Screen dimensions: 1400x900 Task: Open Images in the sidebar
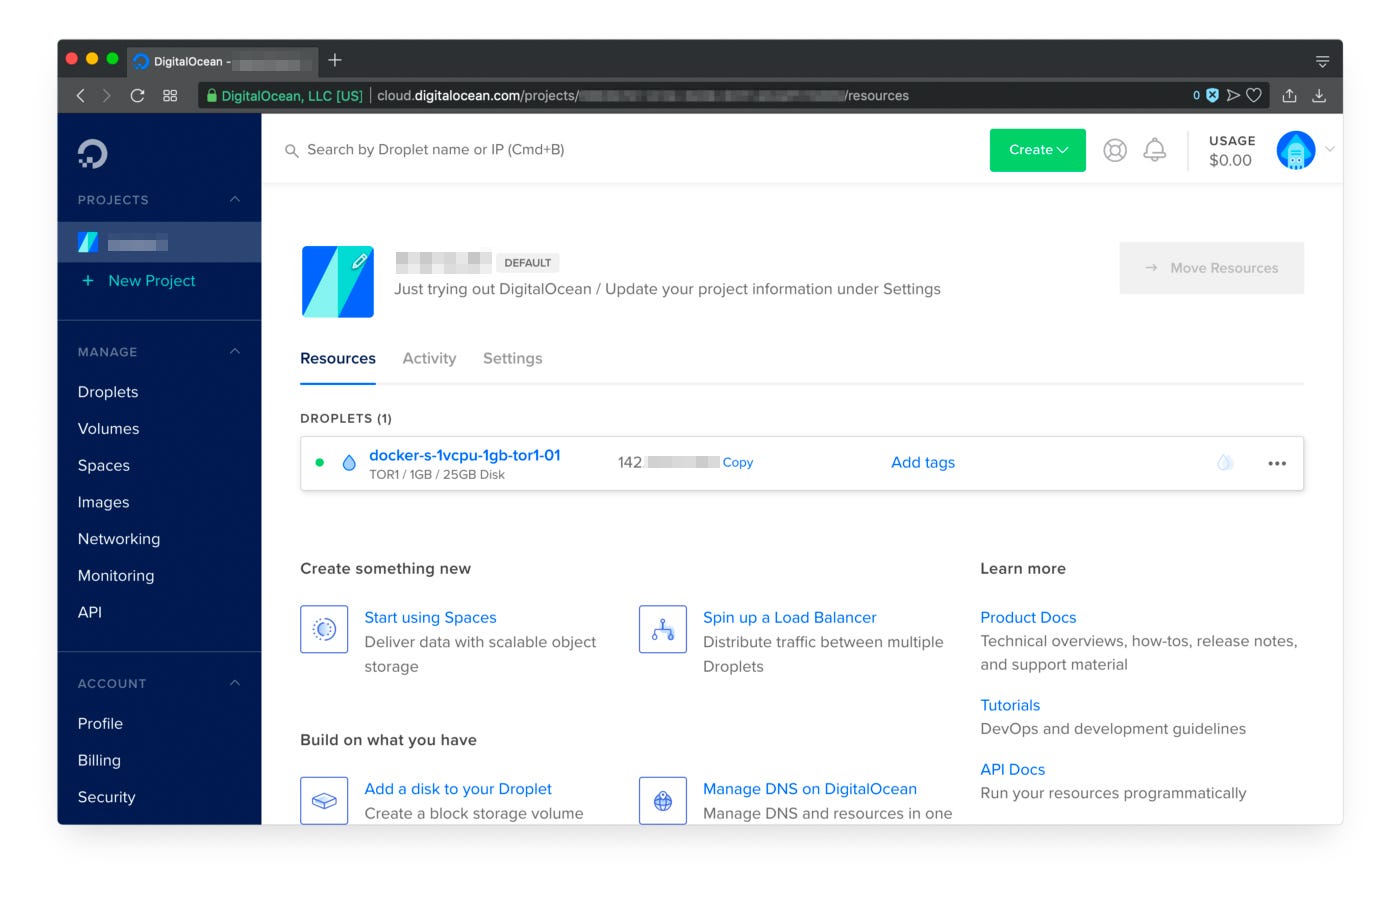click(x=104, y=502)
